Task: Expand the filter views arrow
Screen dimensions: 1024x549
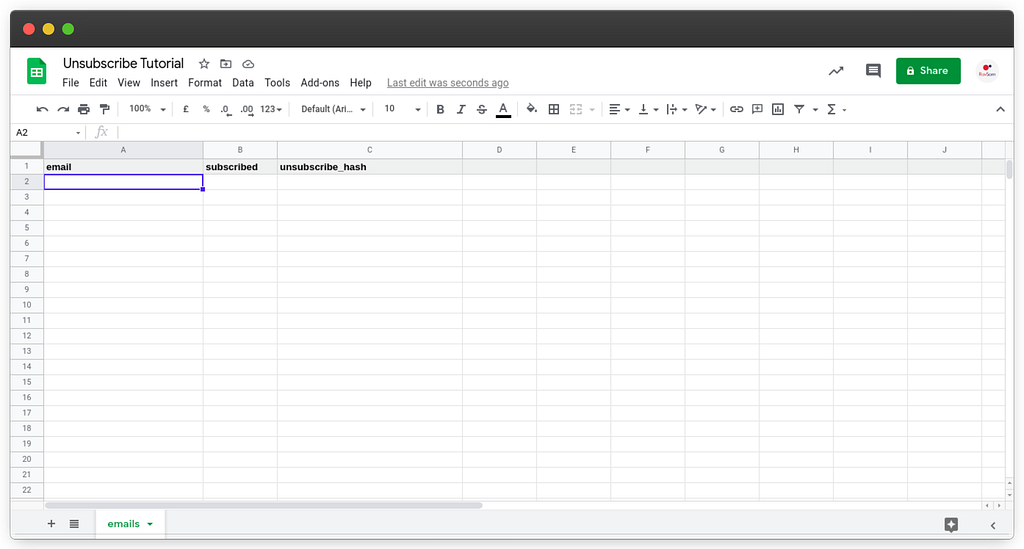Action: [x=815, y=110]
